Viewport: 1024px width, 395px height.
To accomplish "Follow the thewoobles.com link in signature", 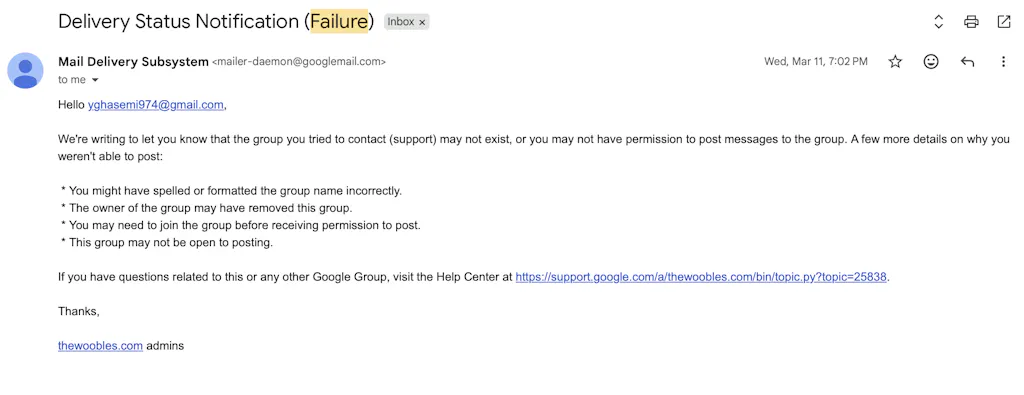I will [x=100, y=346].
